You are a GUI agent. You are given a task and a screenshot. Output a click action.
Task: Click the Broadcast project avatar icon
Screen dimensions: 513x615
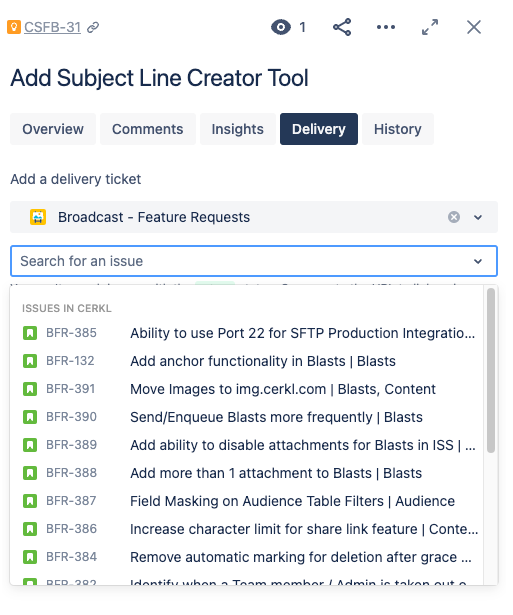[38, 217]
